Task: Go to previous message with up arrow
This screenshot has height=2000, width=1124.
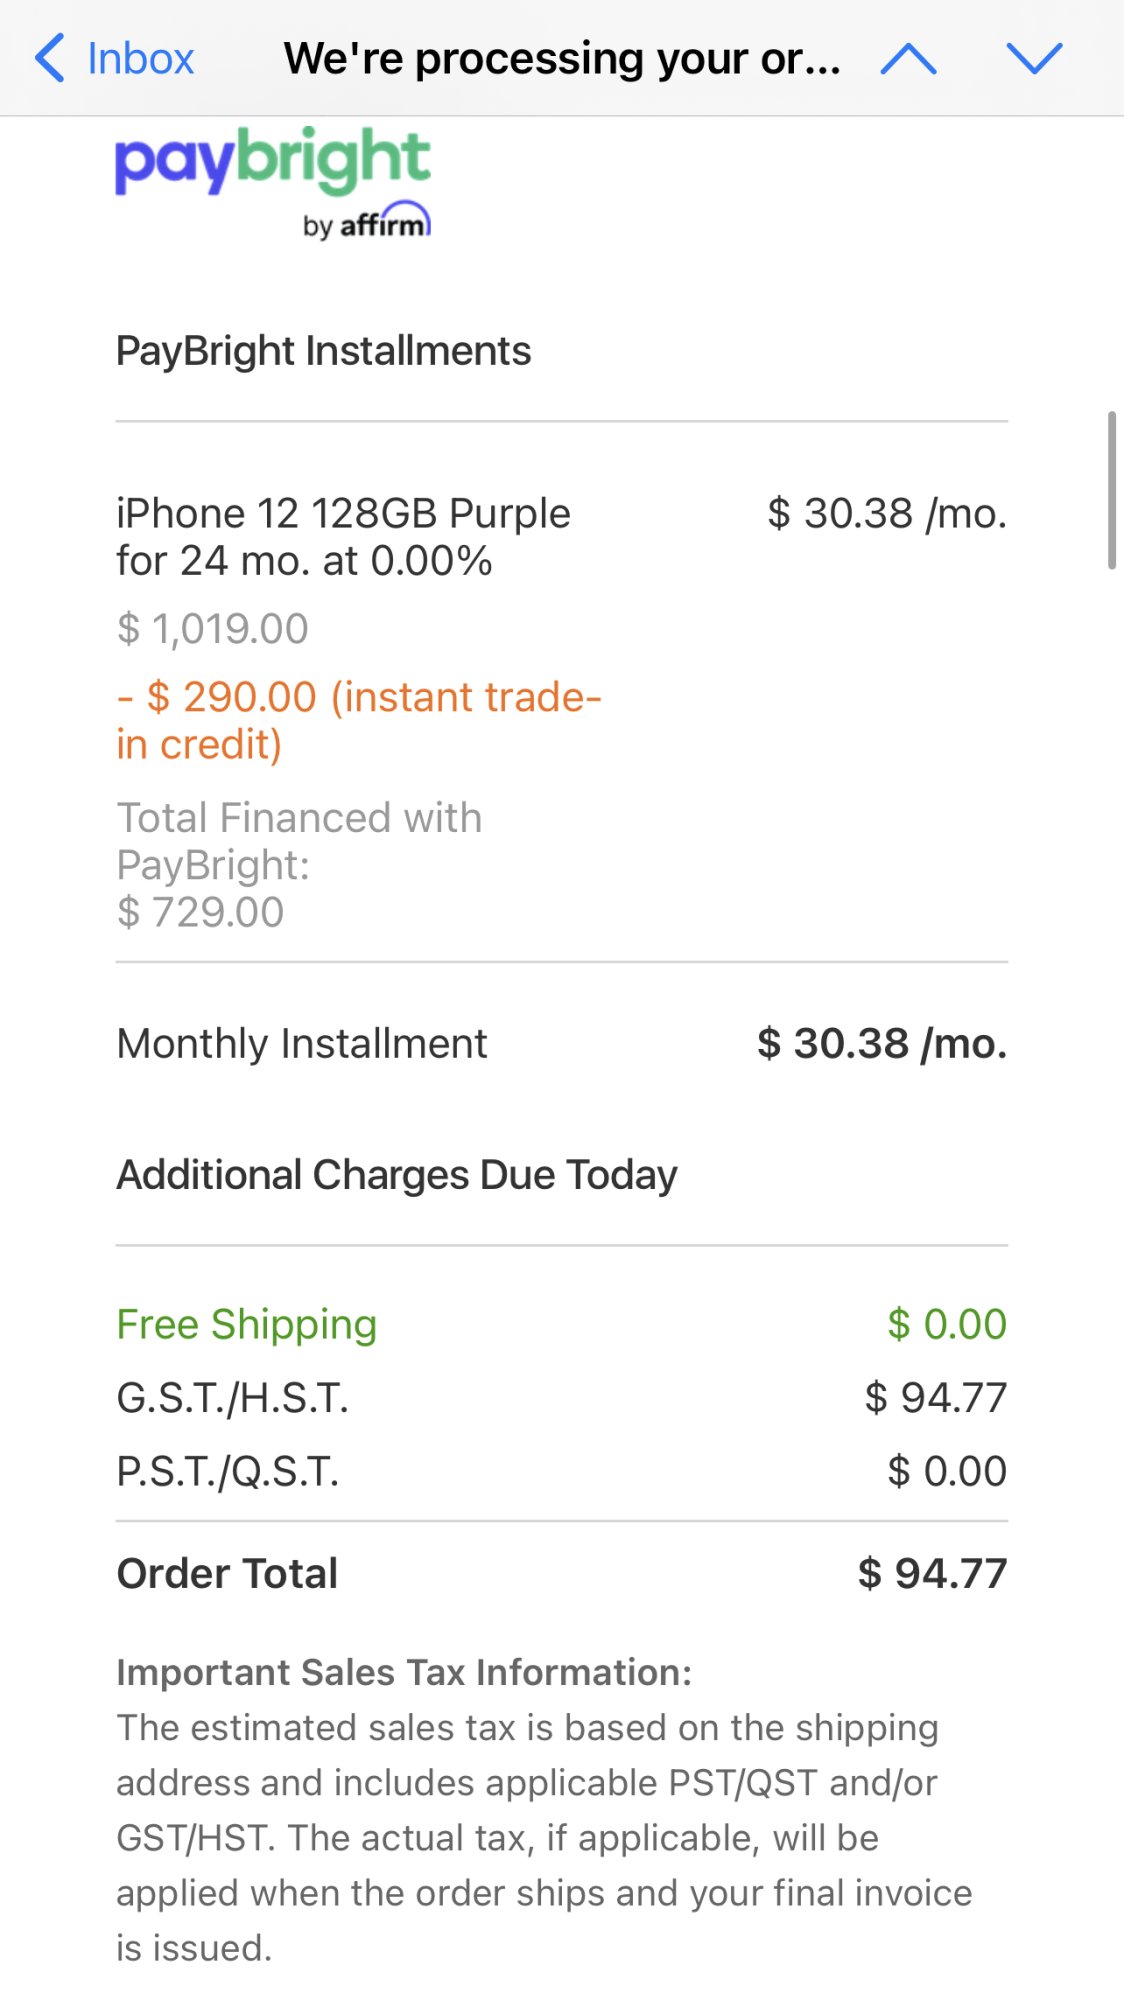Action: coord(908,59)
